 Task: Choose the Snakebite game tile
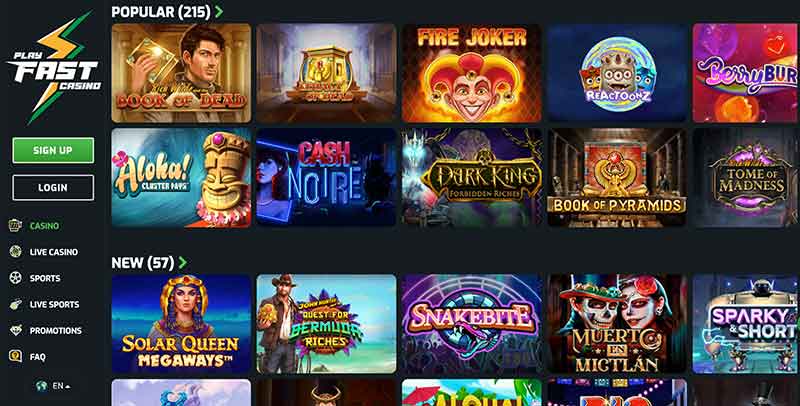pos(471,324)
